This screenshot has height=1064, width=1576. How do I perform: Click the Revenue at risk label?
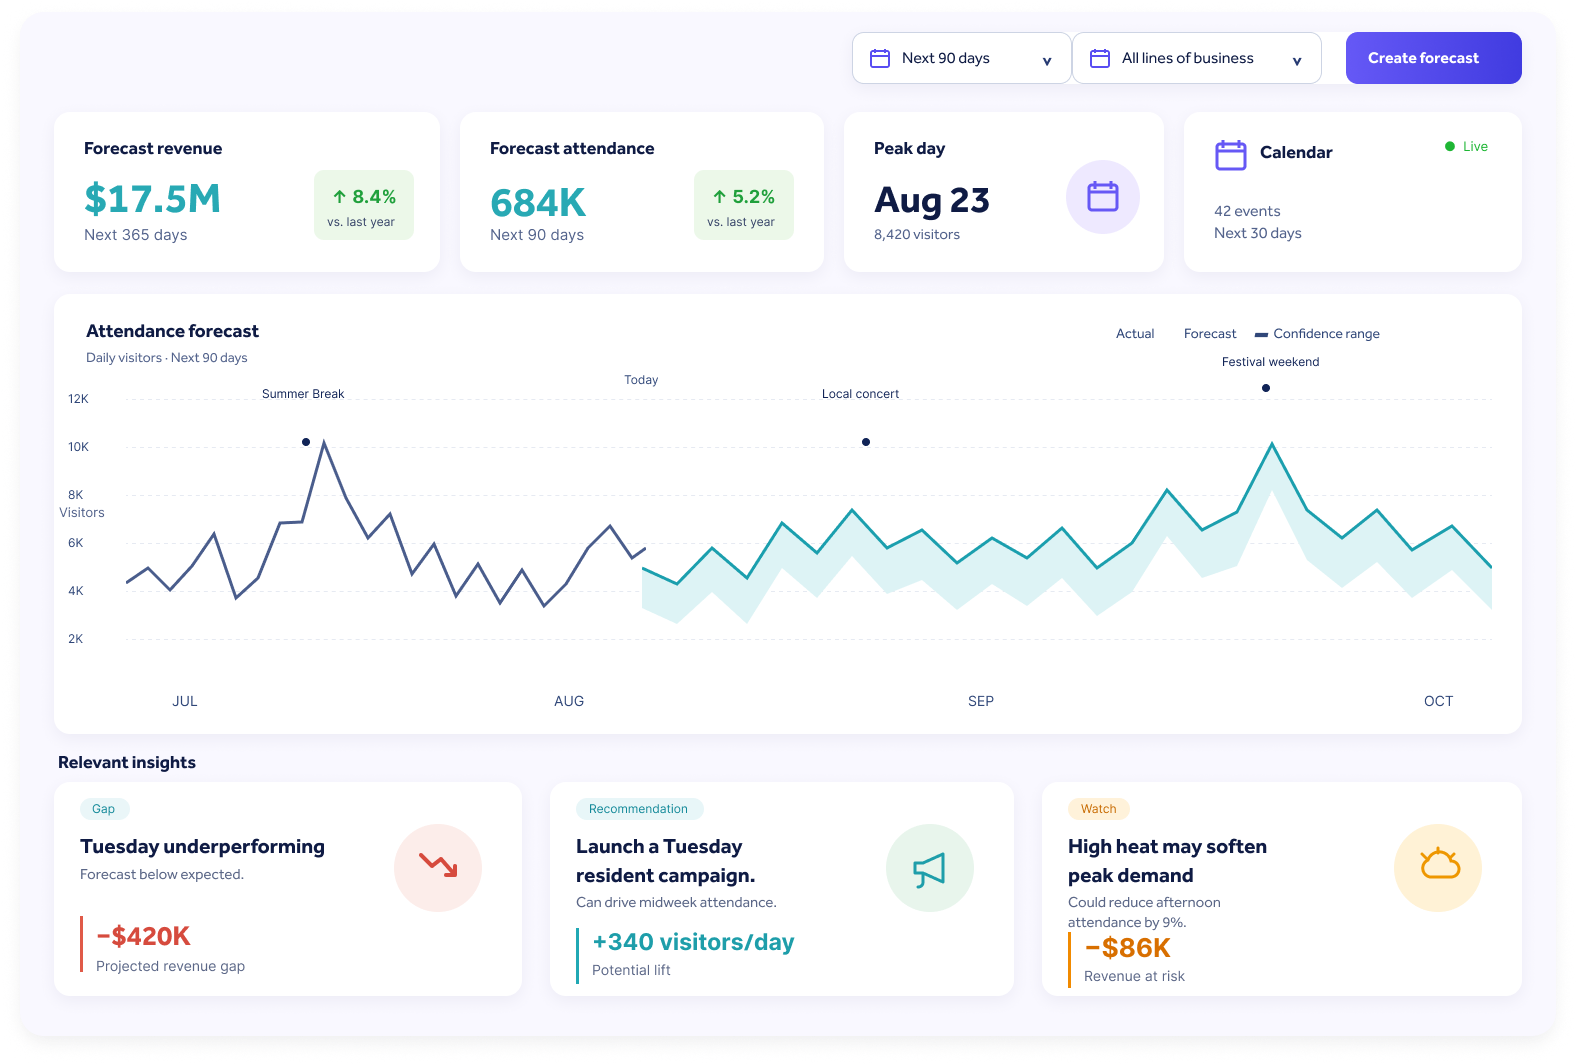(x=1134, y=976)
